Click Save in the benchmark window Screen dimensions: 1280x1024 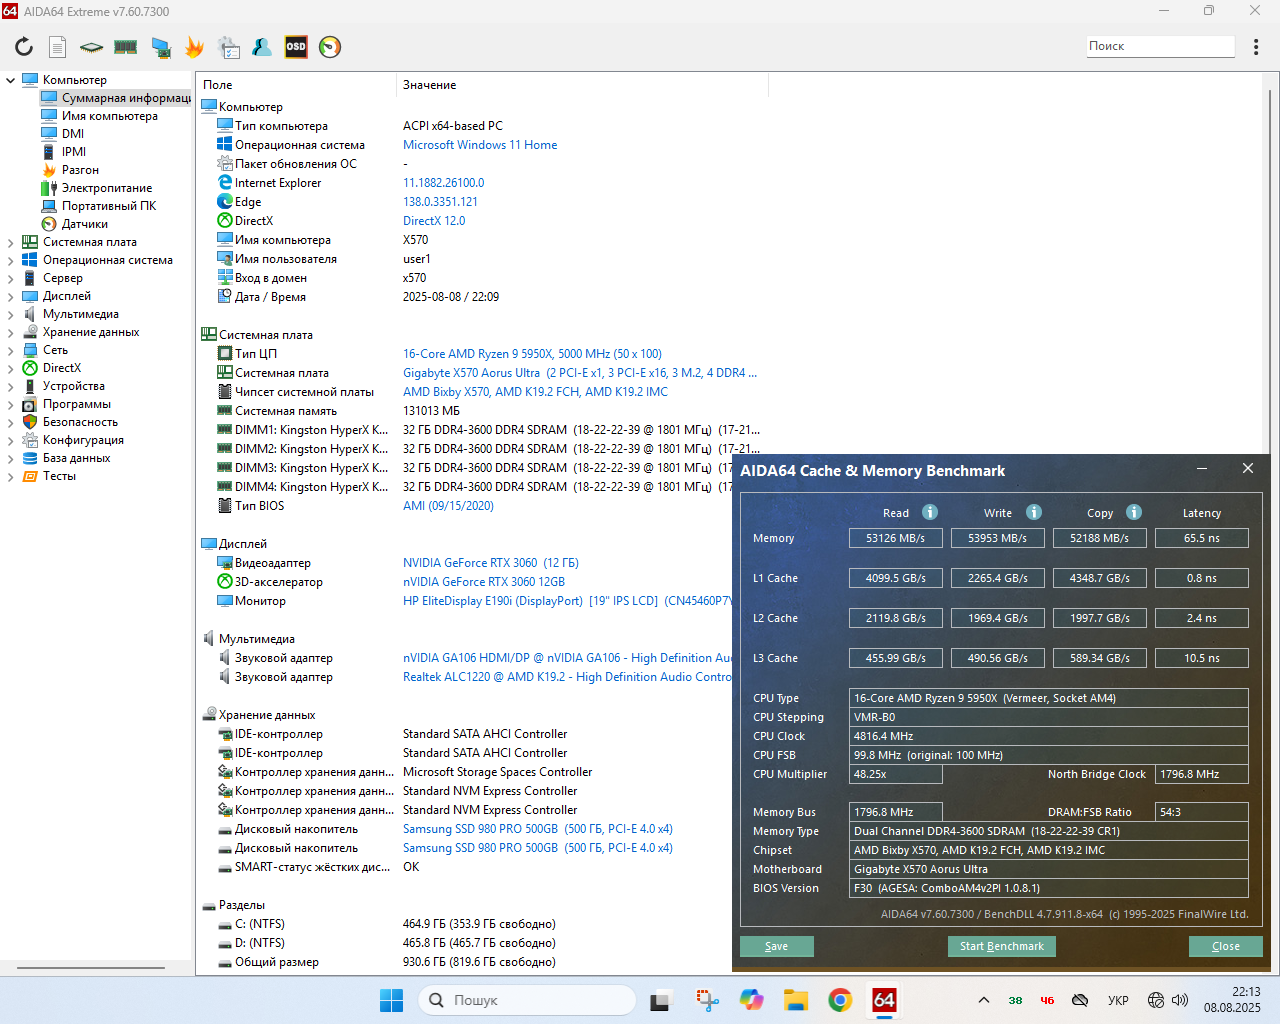[777, 946]
